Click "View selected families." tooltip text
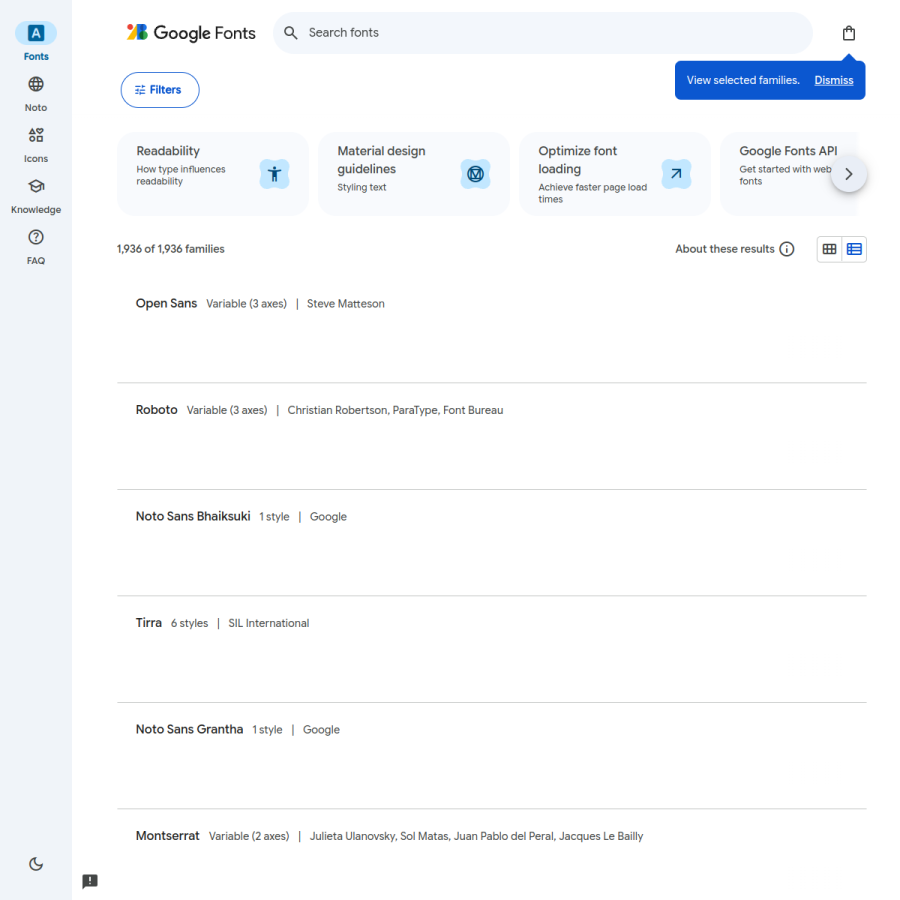Viewport: 900px width, 900px height. [x=743, y=80]
